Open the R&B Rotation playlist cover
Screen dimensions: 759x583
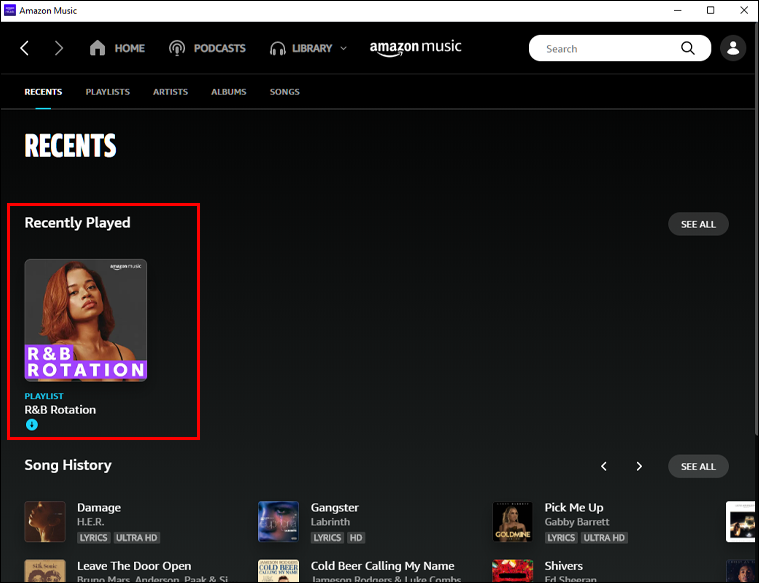(x=86, y=320)
